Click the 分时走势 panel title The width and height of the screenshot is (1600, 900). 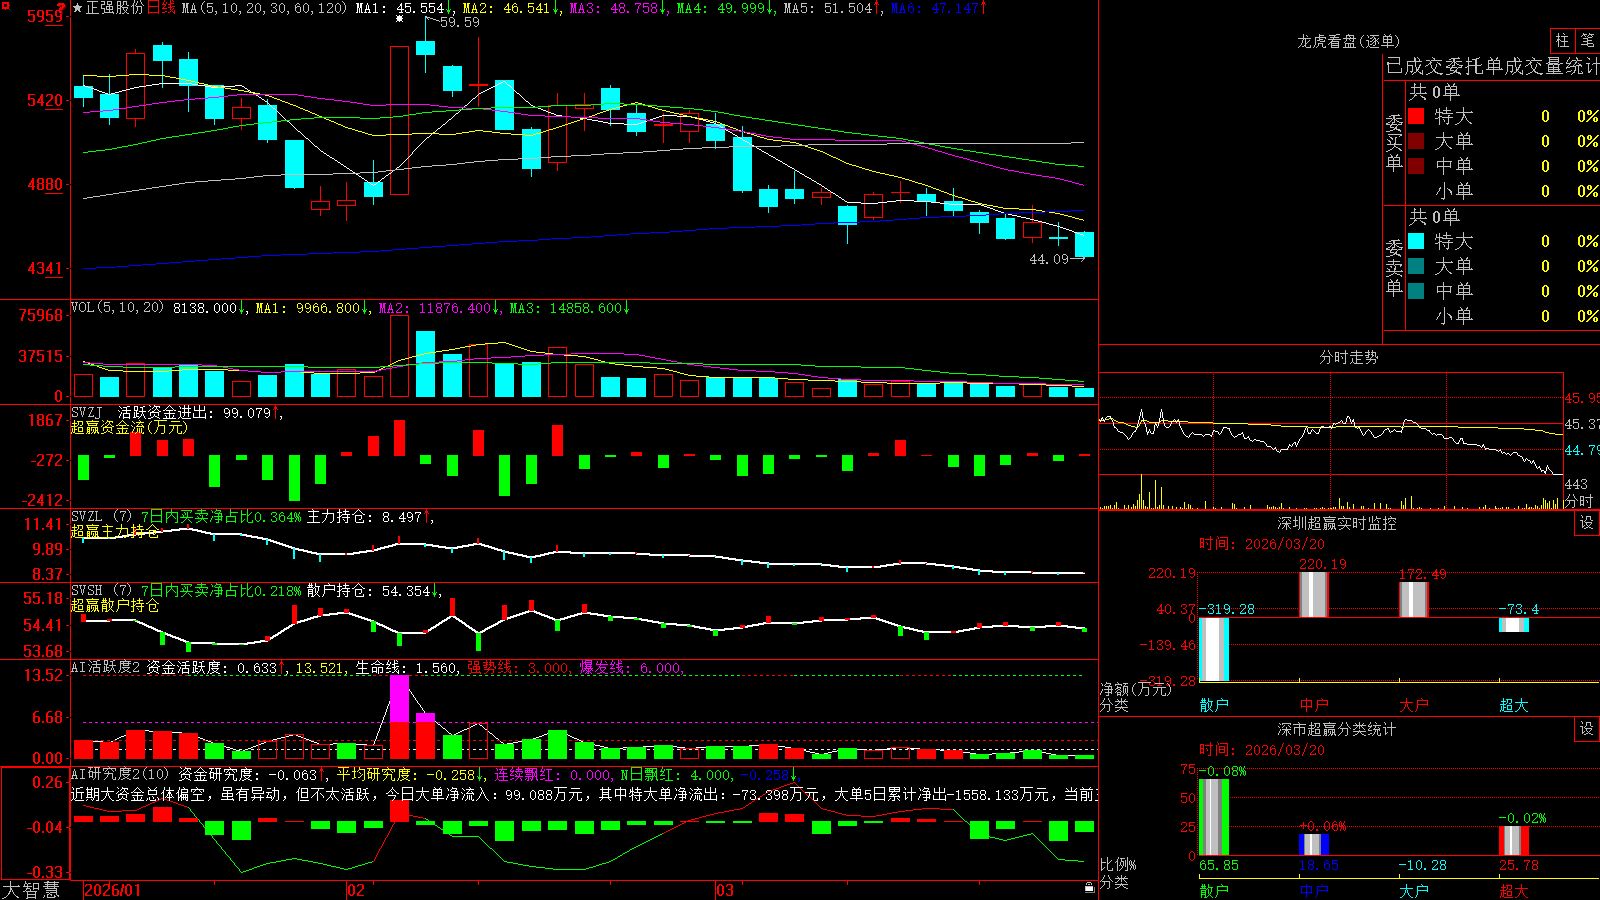pos(1348,357)
